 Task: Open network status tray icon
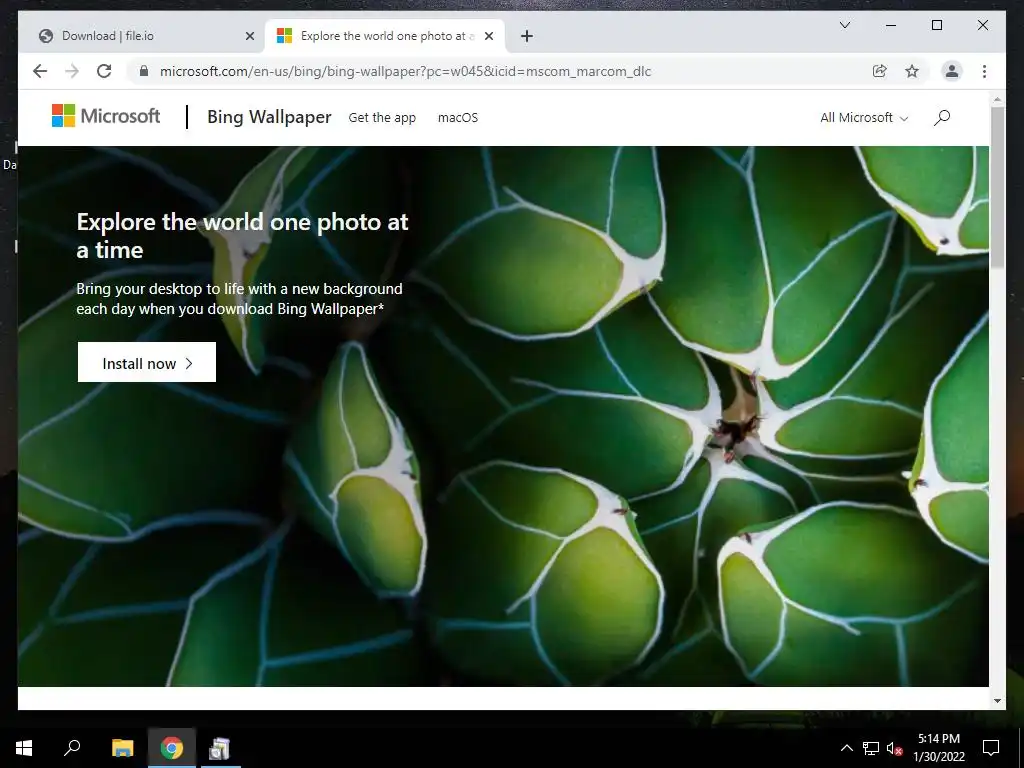[x=871, y=748]
